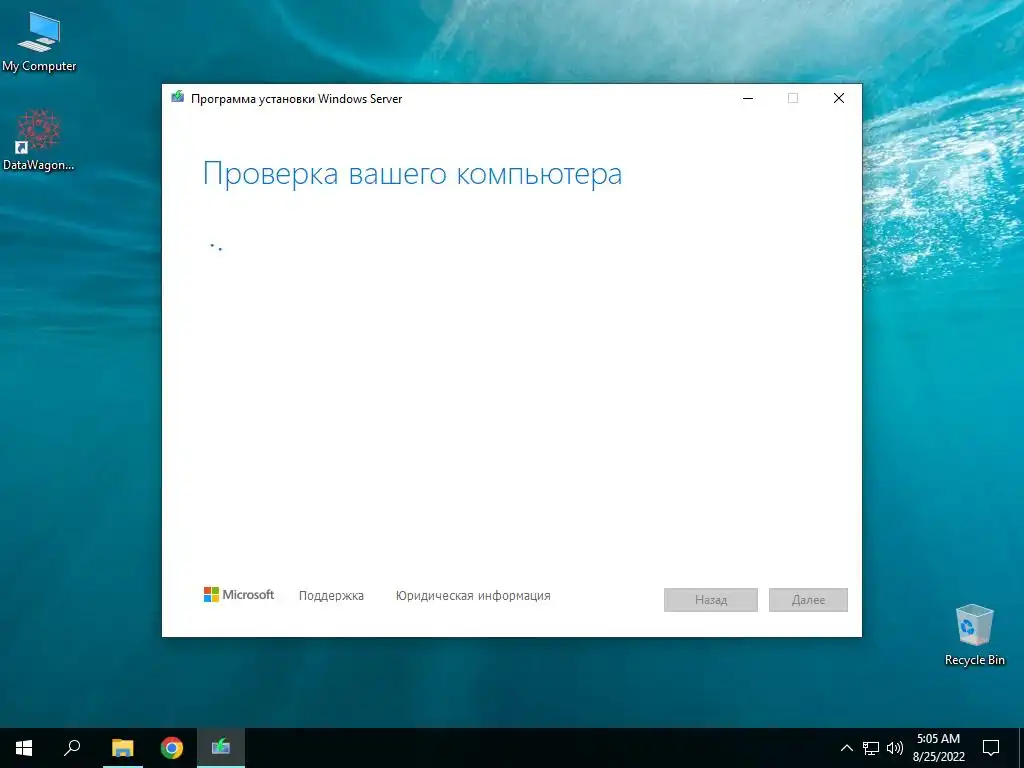Close the Windows Server setup window
The width and height of the screenshot is (1024, 768).
click(x=839, y=99)
